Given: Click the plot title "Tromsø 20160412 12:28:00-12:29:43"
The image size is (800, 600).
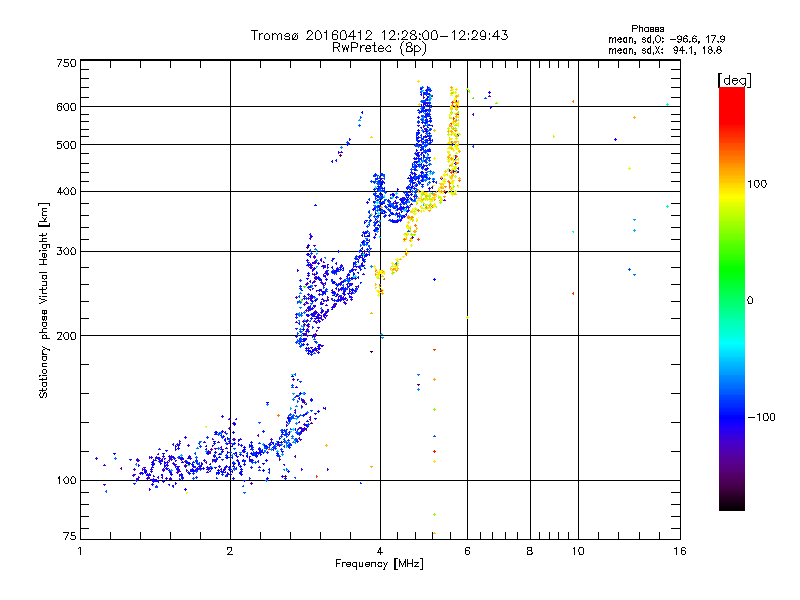Looking at the screenshot, I should click(x=379, y=35).
